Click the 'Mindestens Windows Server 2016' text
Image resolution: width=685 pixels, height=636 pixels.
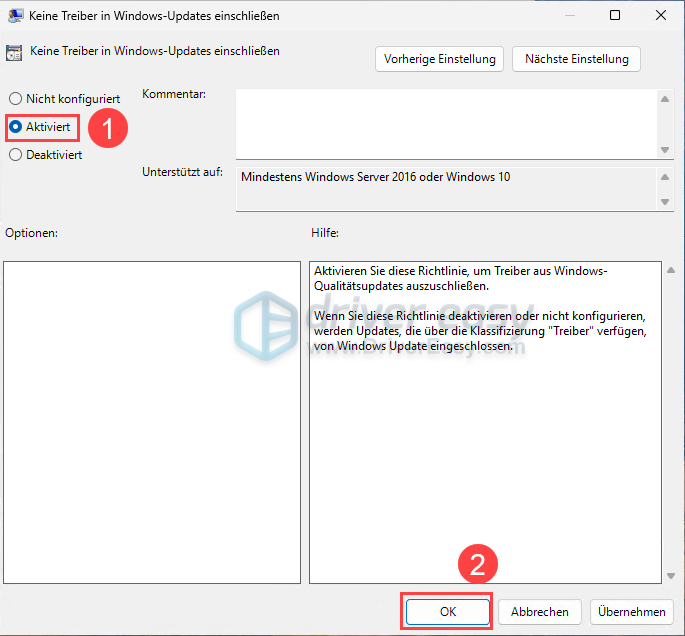[x=375, y=177]
